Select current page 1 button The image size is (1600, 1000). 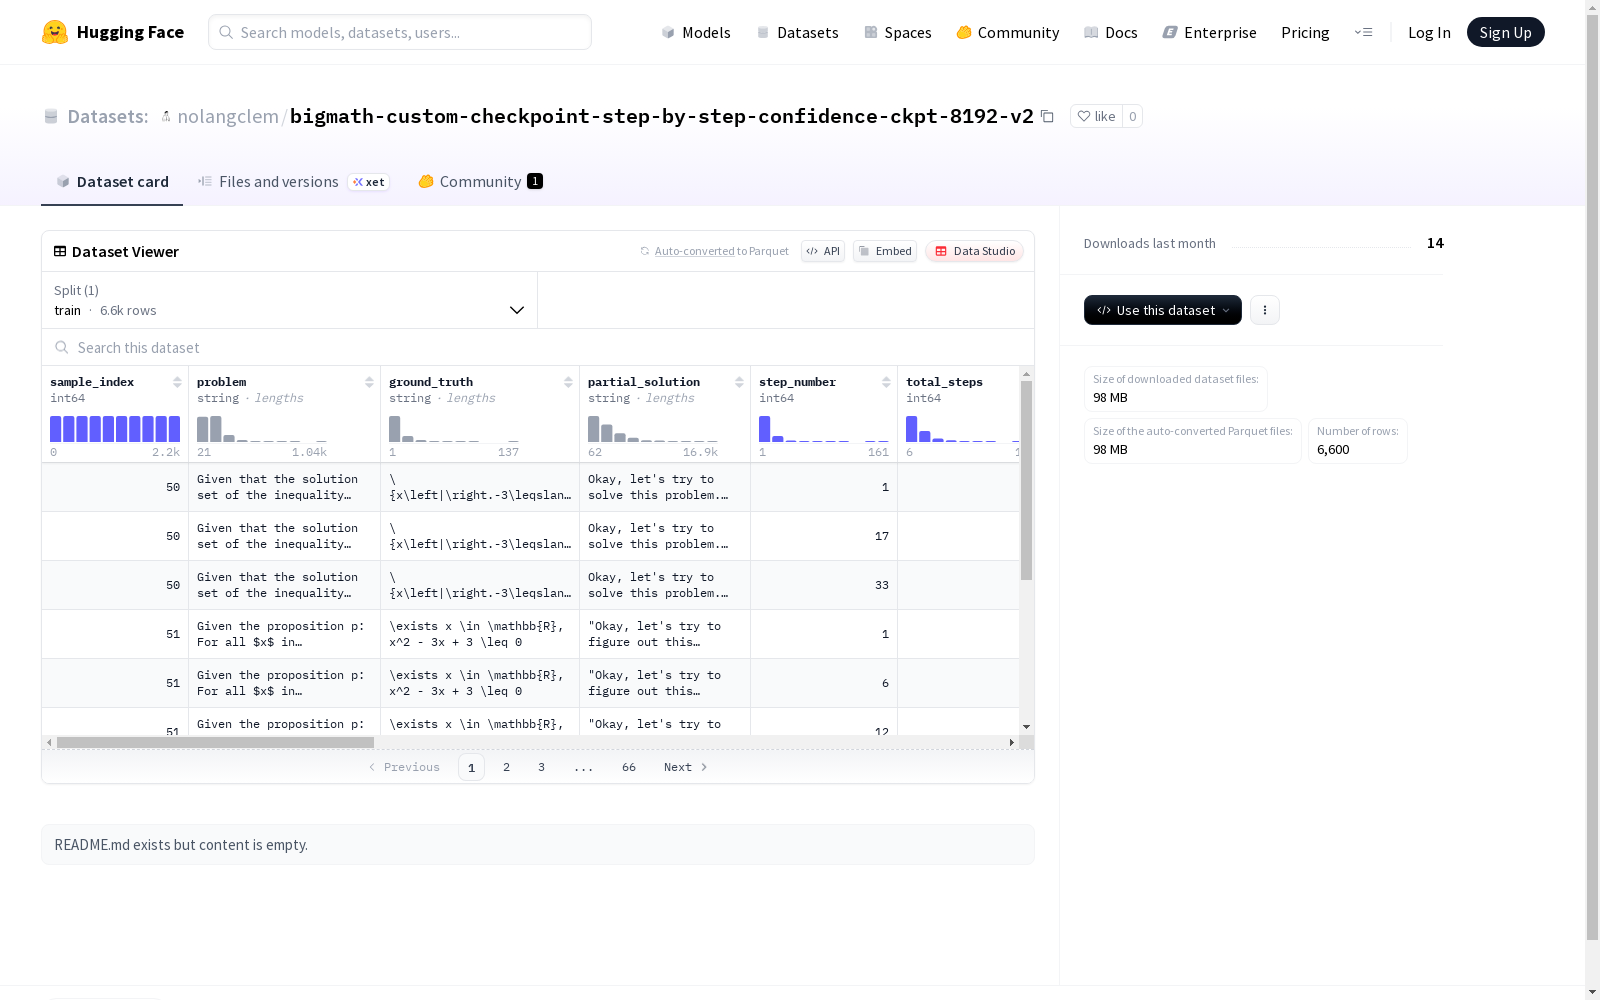pyautogui.click(x=471, y=767)
